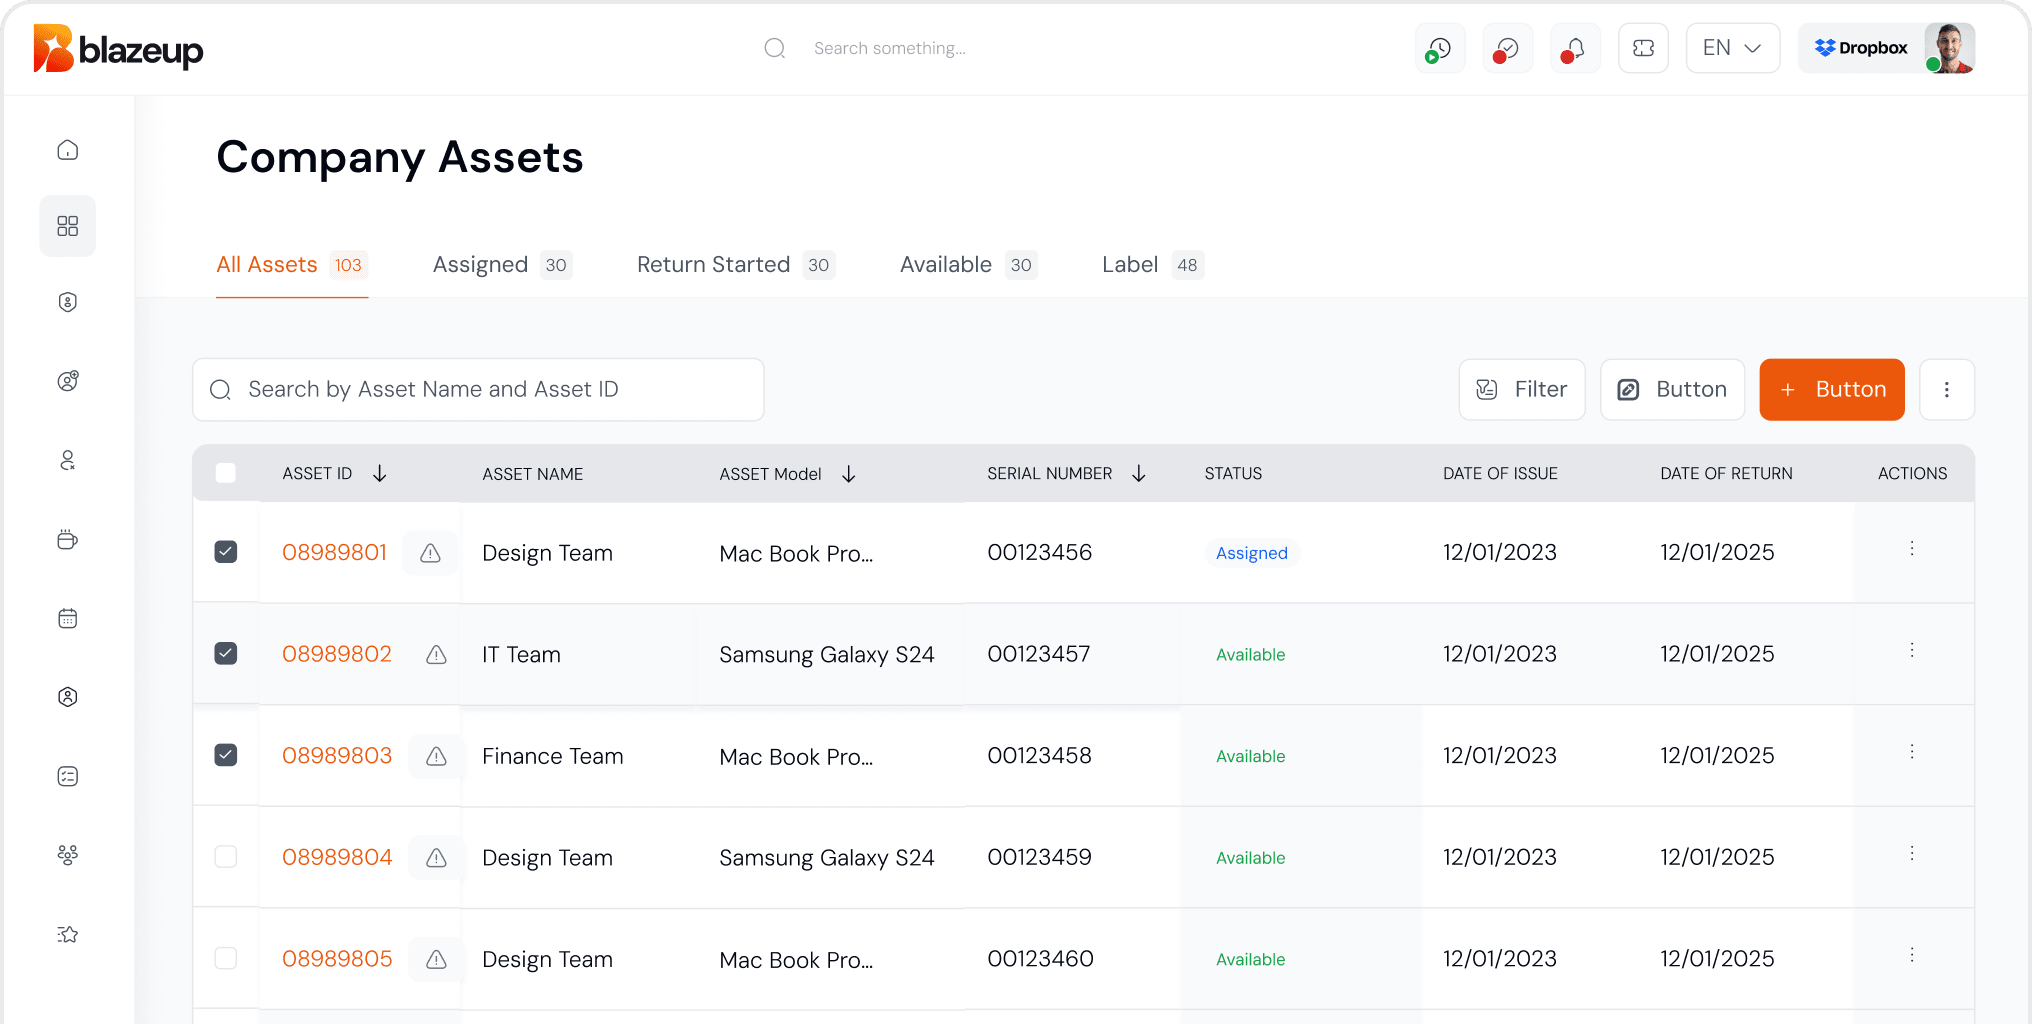Uncheck the checkbox for asset 08989802
2032x1024 pixels.
(226, 654)
